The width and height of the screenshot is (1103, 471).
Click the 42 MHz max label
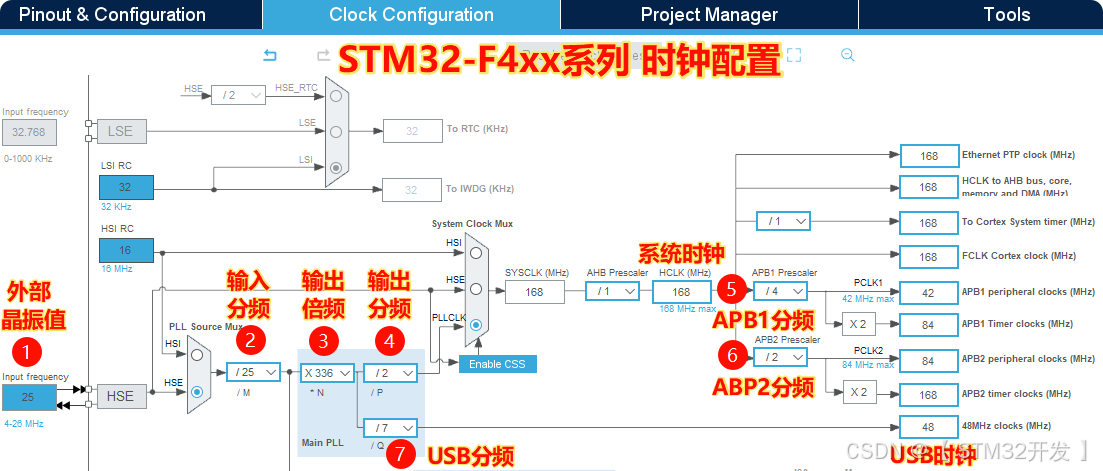coord(869,298)
